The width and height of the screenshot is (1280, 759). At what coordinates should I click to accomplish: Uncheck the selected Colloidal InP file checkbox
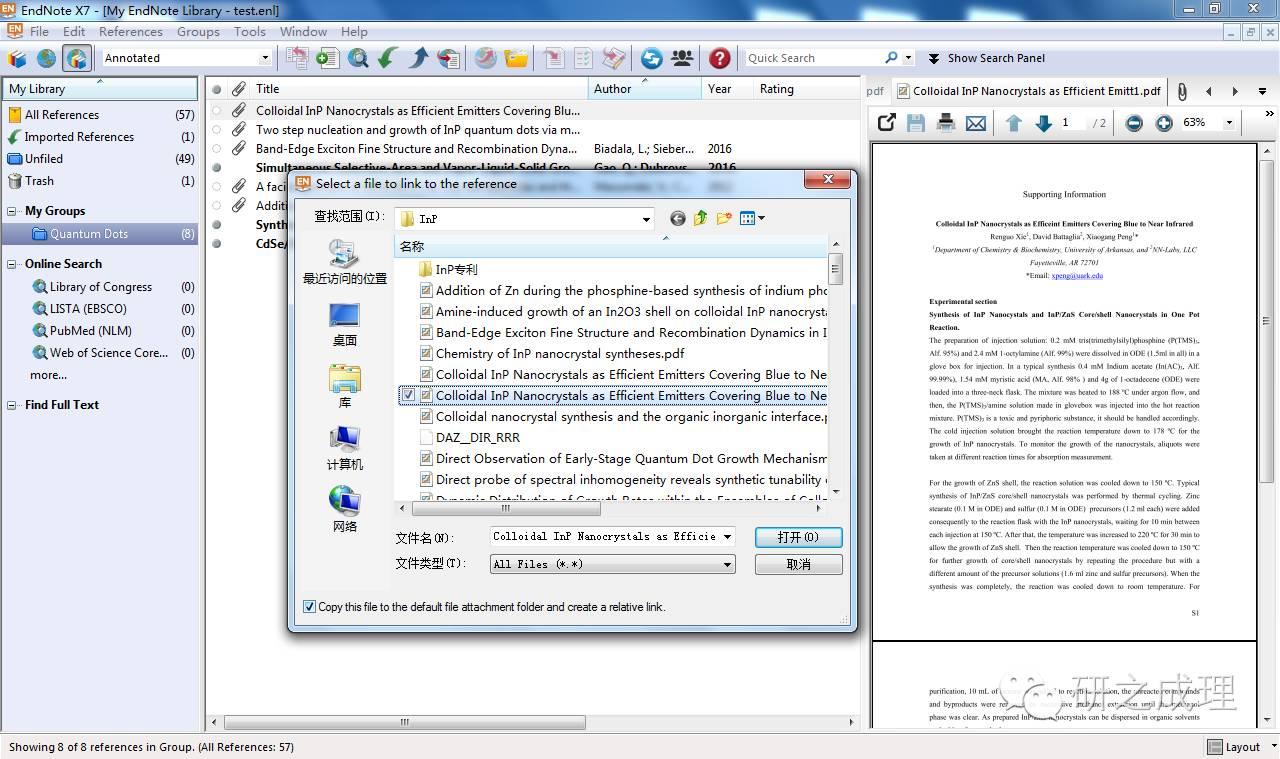407,396
